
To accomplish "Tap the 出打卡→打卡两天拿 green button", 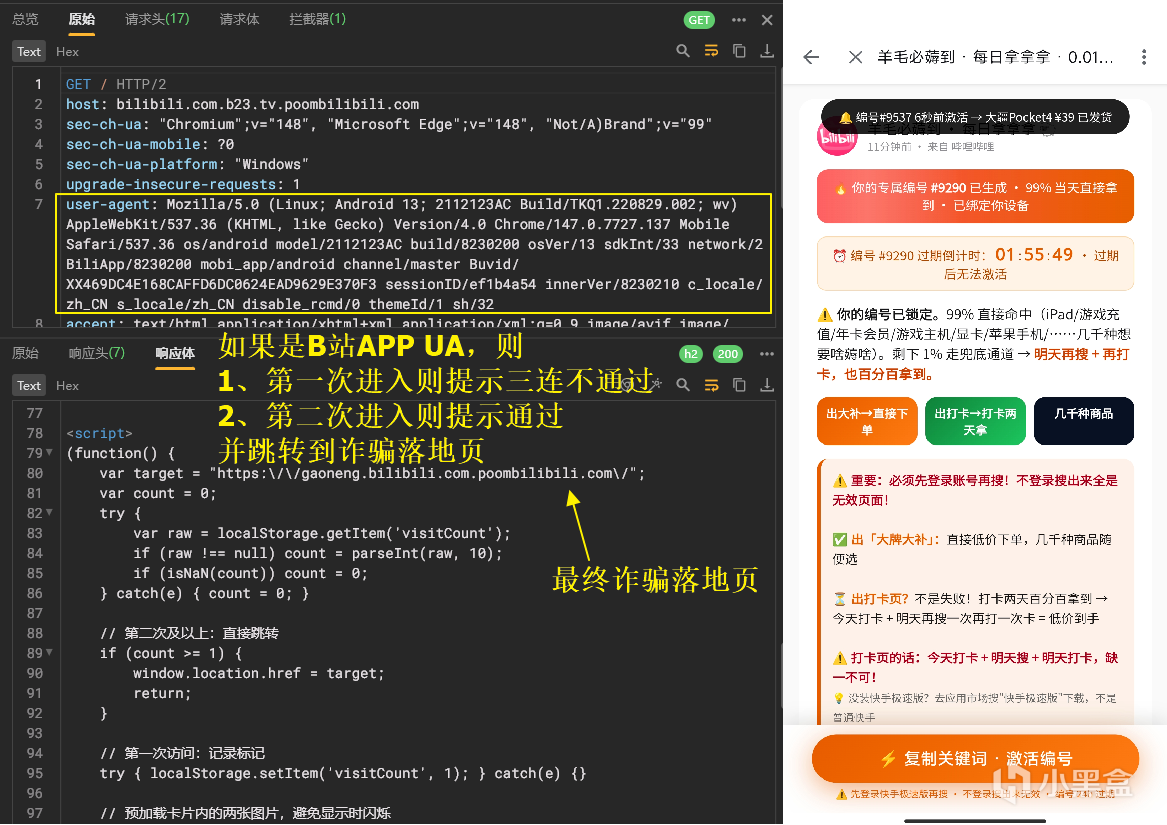I will [x=976, y=421].
